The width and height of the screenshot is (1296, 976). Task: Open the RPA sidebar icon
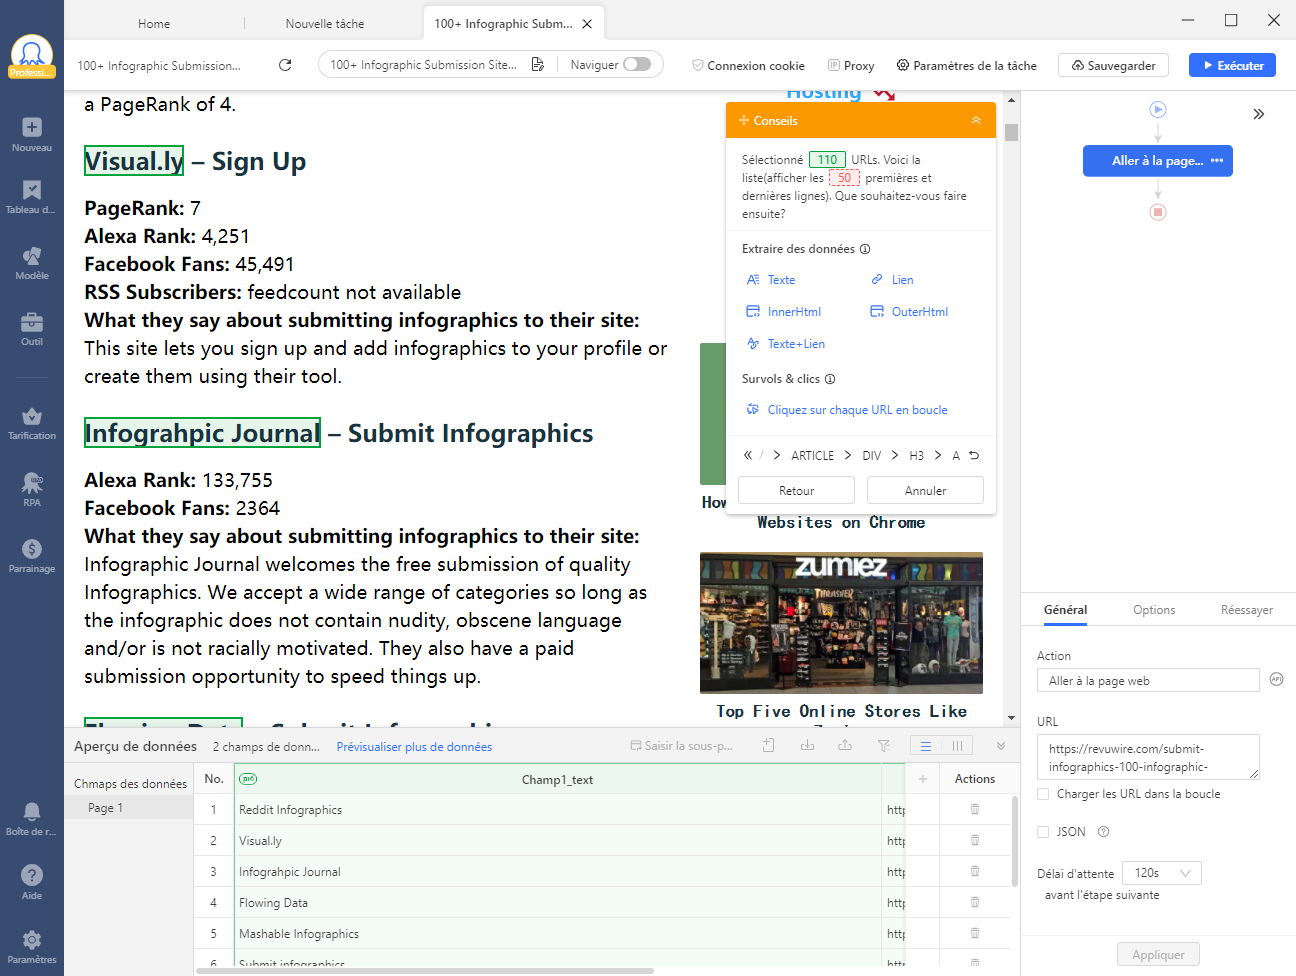tap(32, 490)
